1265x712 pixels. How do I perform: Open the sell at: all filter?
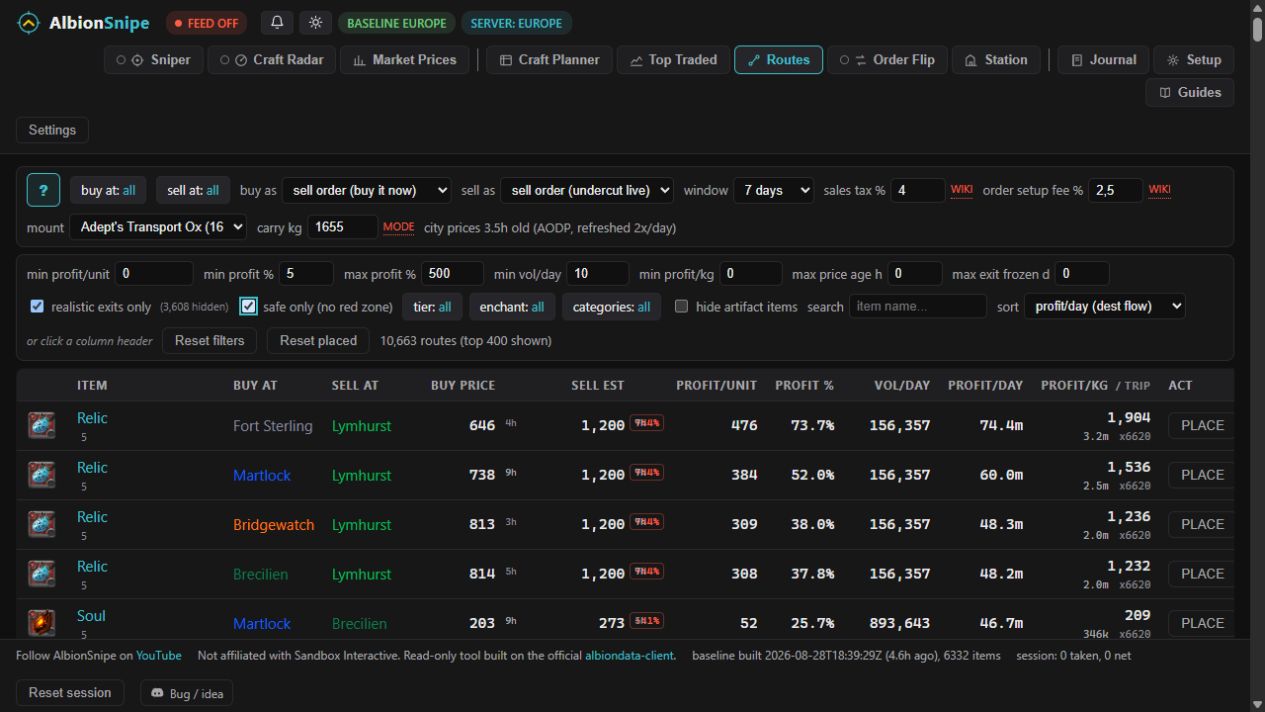[193, 190]
